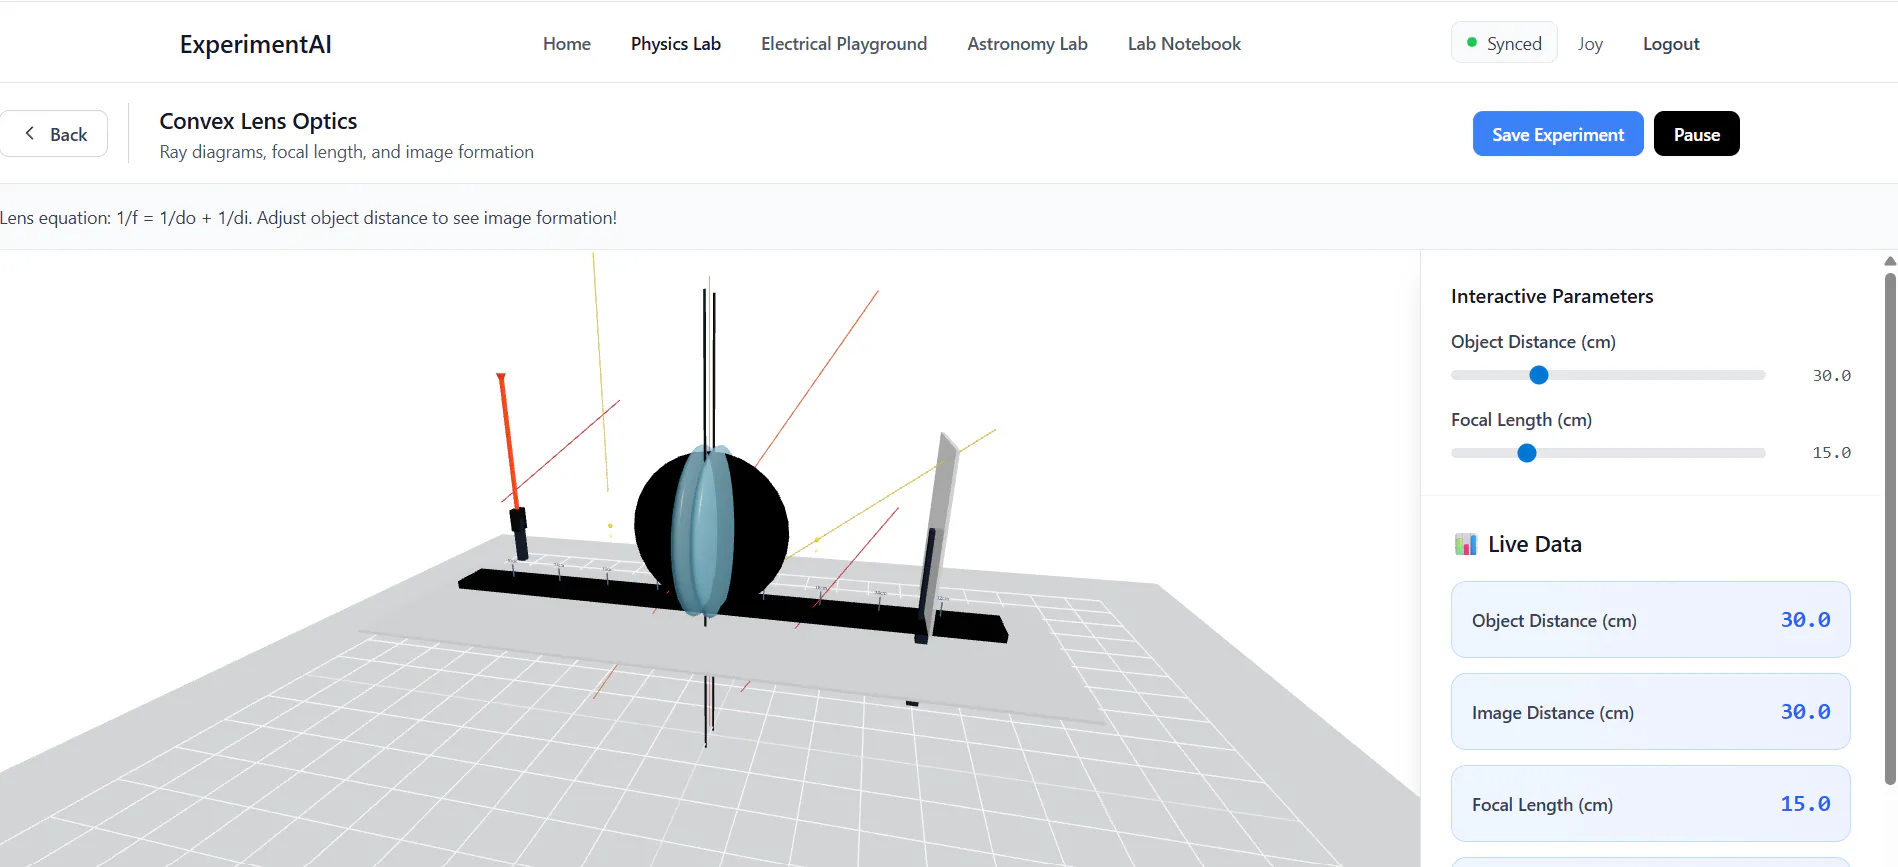Click the ExperimentAI logo
Viewport: 1898px width, 867px height.
point(255,44)
